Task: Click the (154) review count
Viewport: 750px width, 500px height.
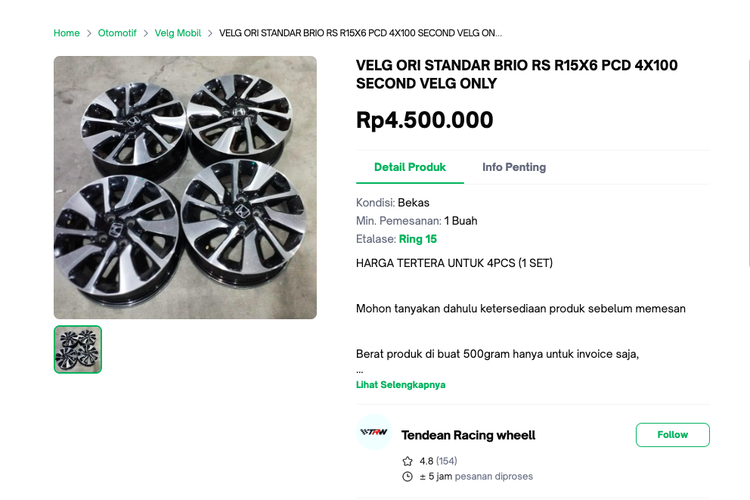Action: coord(446,461)
